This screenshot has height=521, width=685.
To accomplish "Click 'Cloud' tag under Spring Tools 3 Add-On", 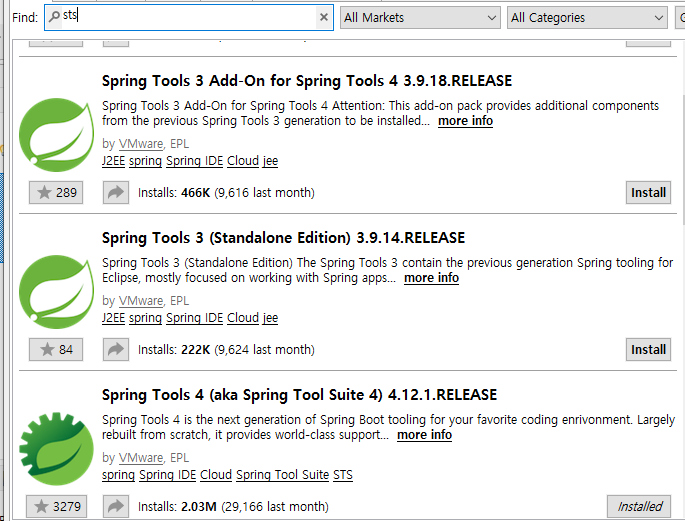I will point(243,161).
